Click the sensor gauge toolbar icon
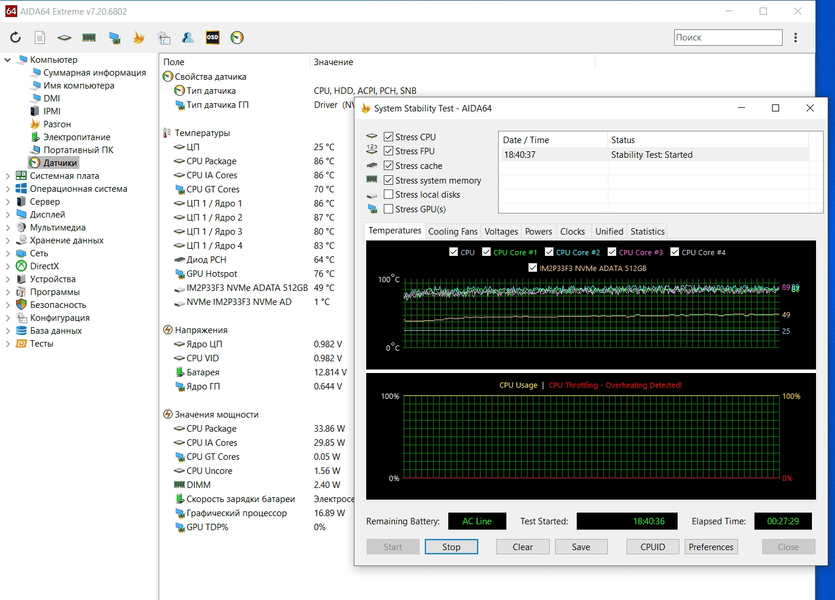835x600 pixels. click(x=237, y=37)
